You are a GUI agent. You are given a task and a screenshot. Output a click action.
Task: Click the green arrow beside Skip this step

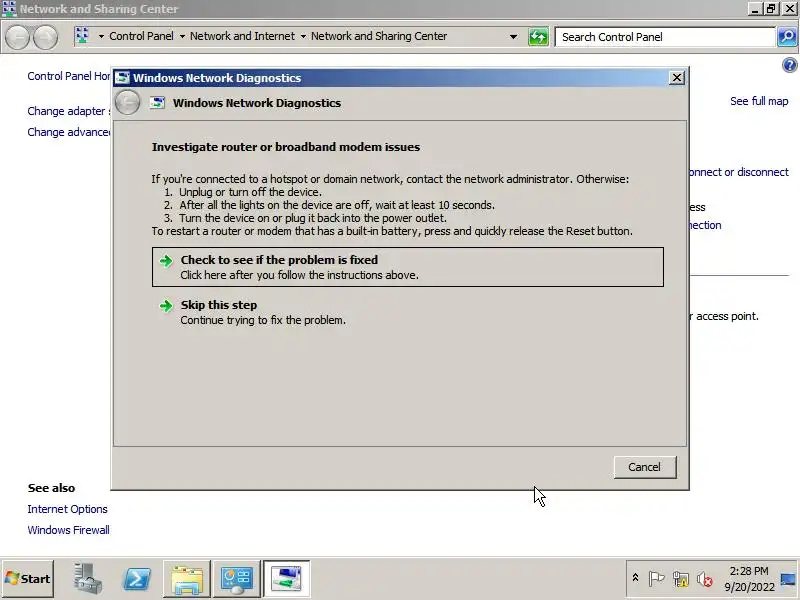(x=166, y=306)
